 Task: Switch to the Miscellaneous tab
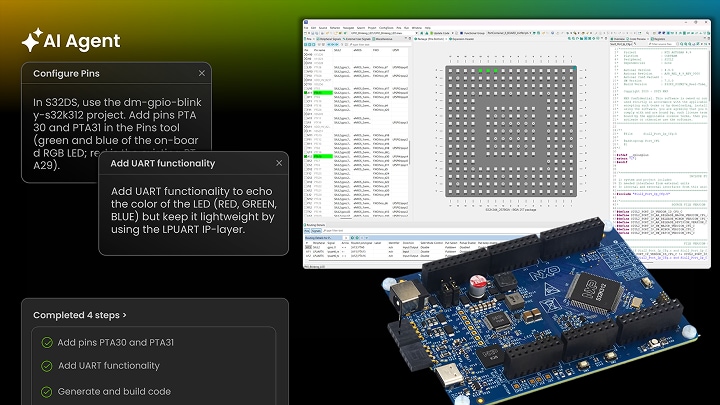click(383, 39)
